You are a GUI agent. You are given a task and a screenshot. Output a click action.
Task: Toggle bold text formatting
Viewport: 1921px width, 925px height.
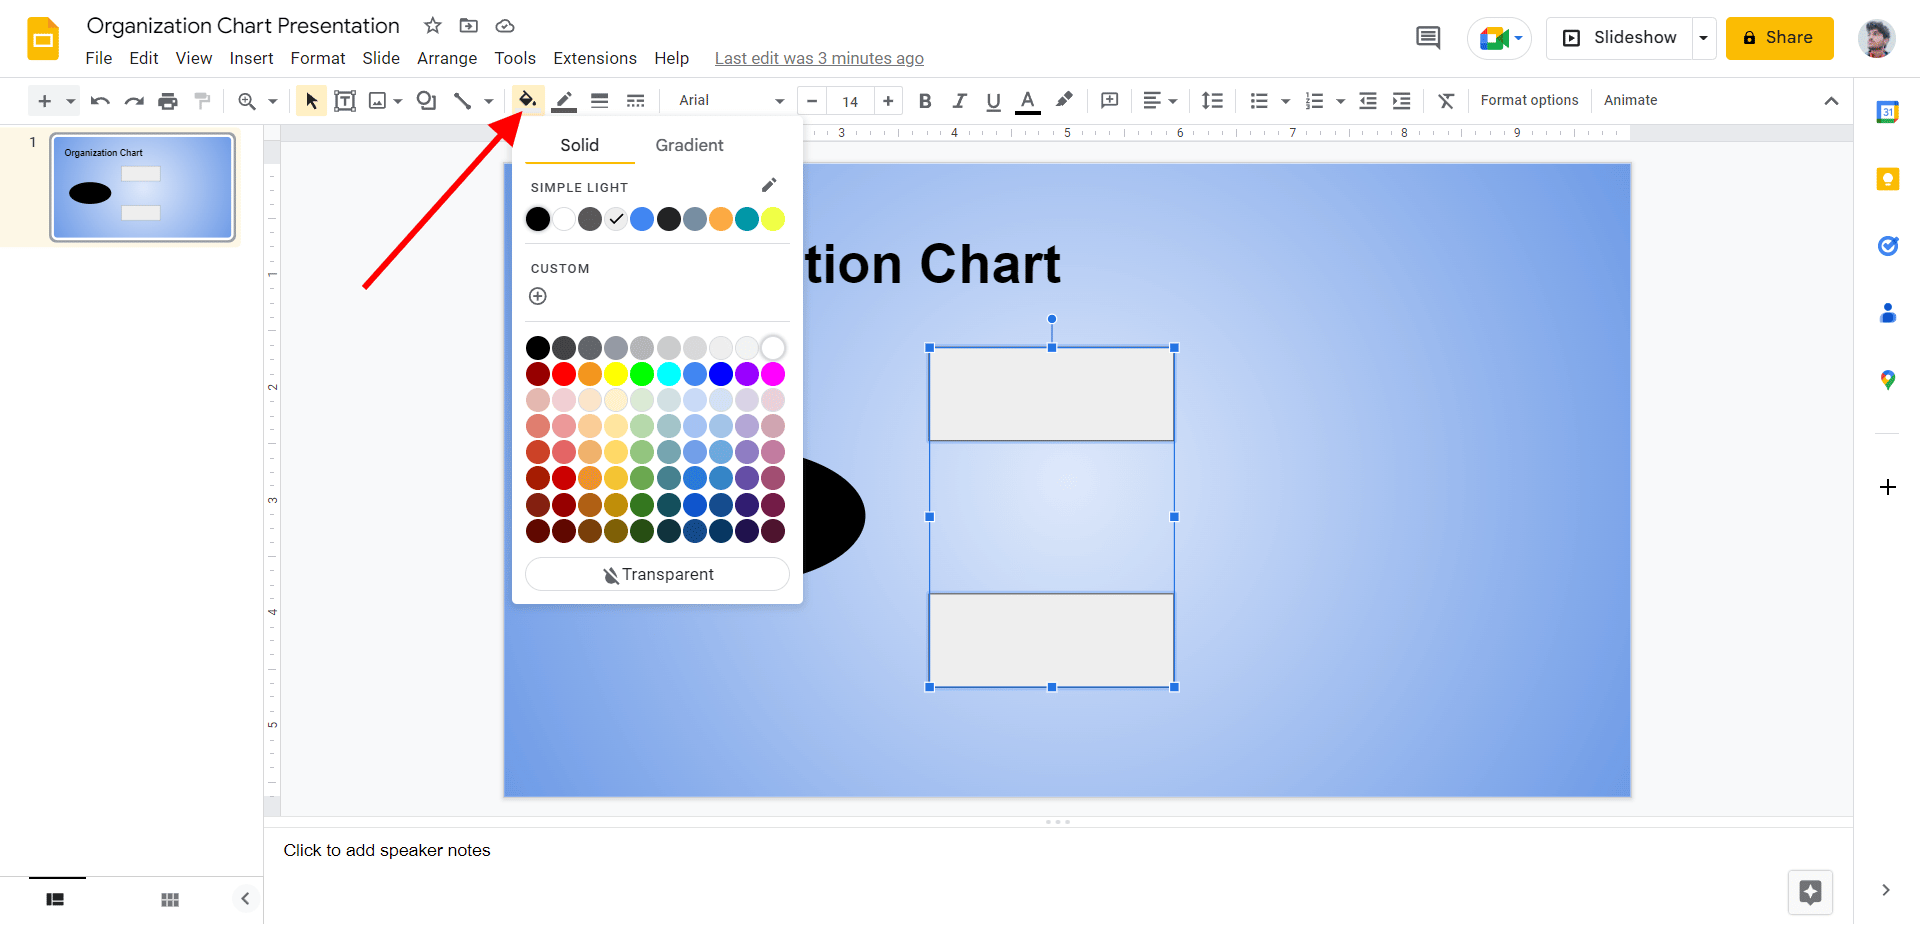coord(925,101)
